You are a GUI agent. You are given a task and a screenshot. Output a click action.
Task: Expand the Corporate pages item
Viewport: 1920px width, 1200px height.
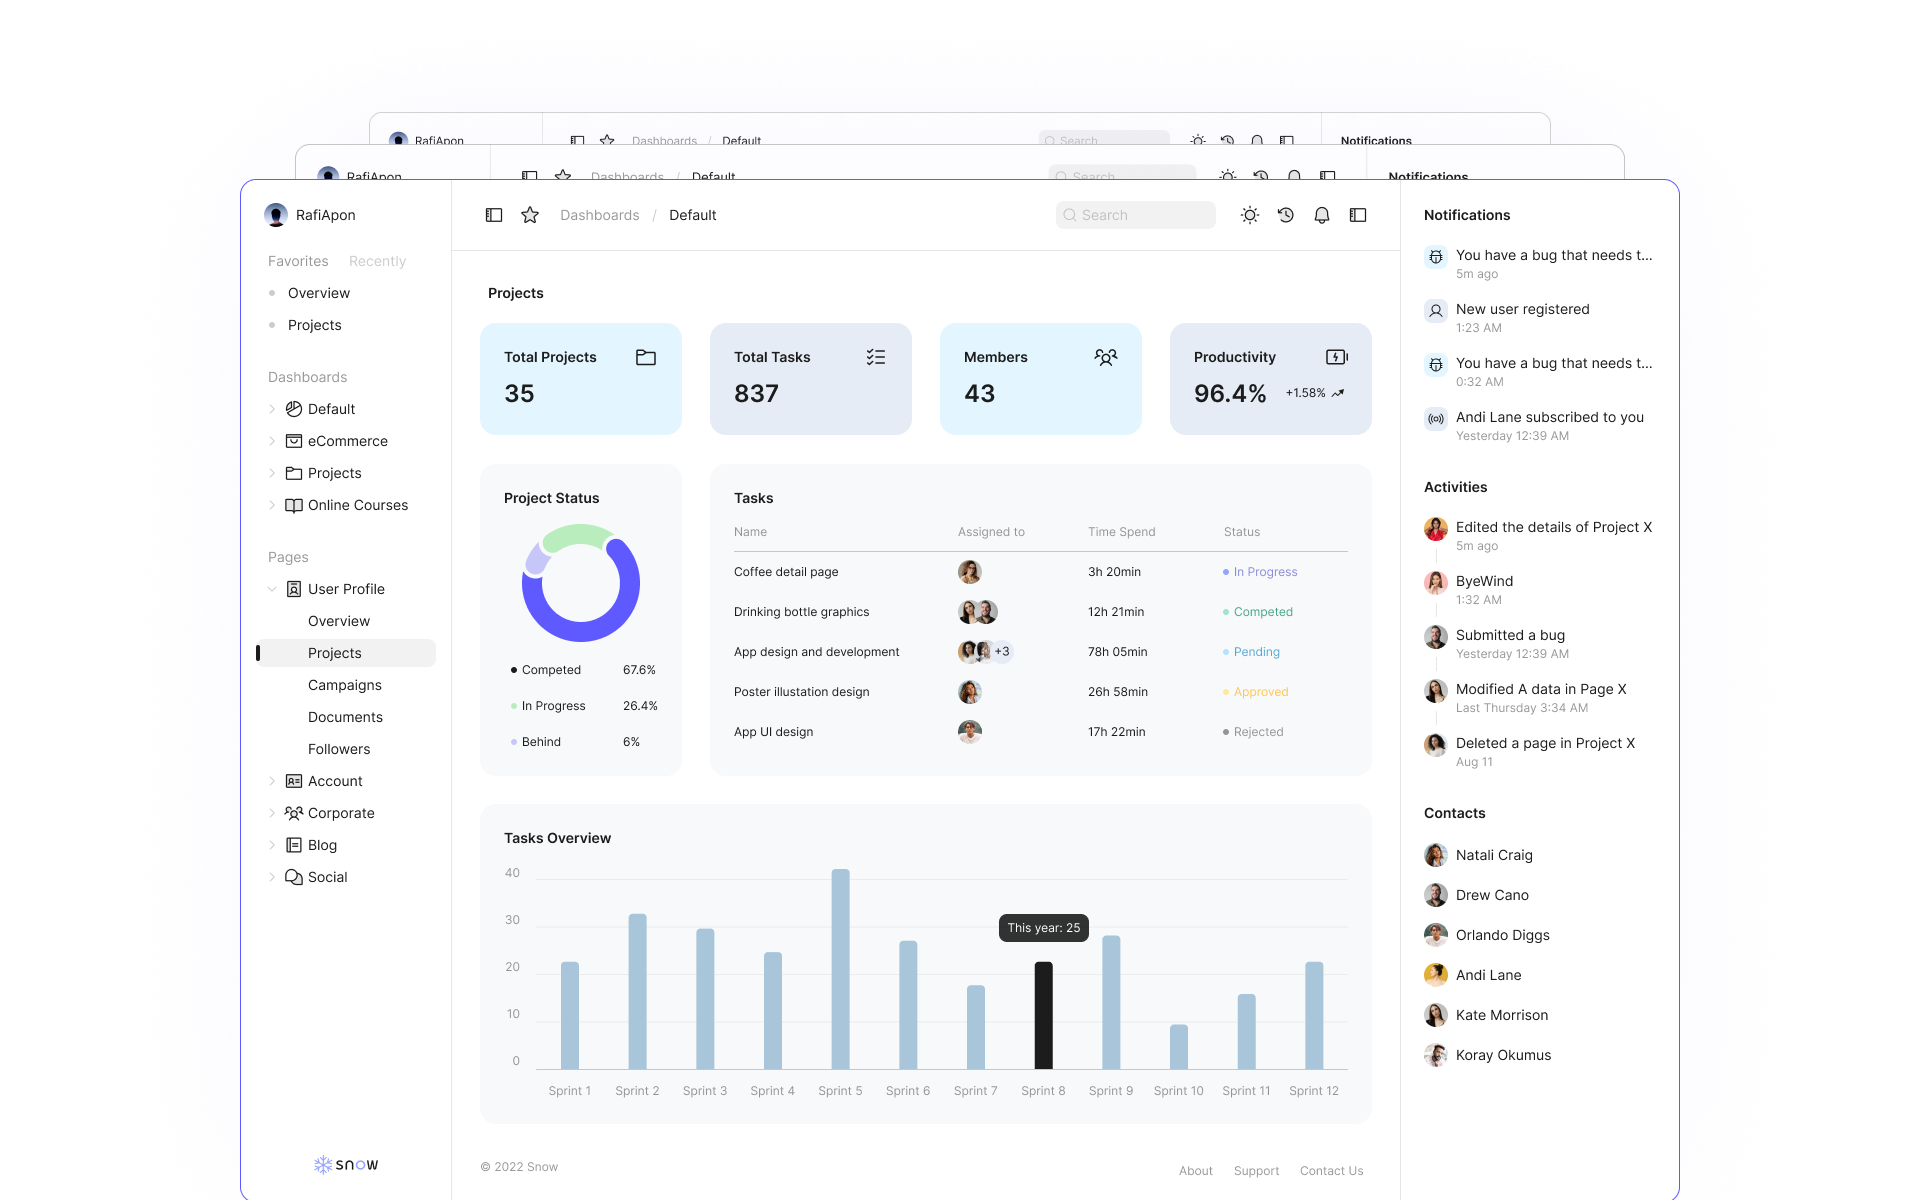272,813
